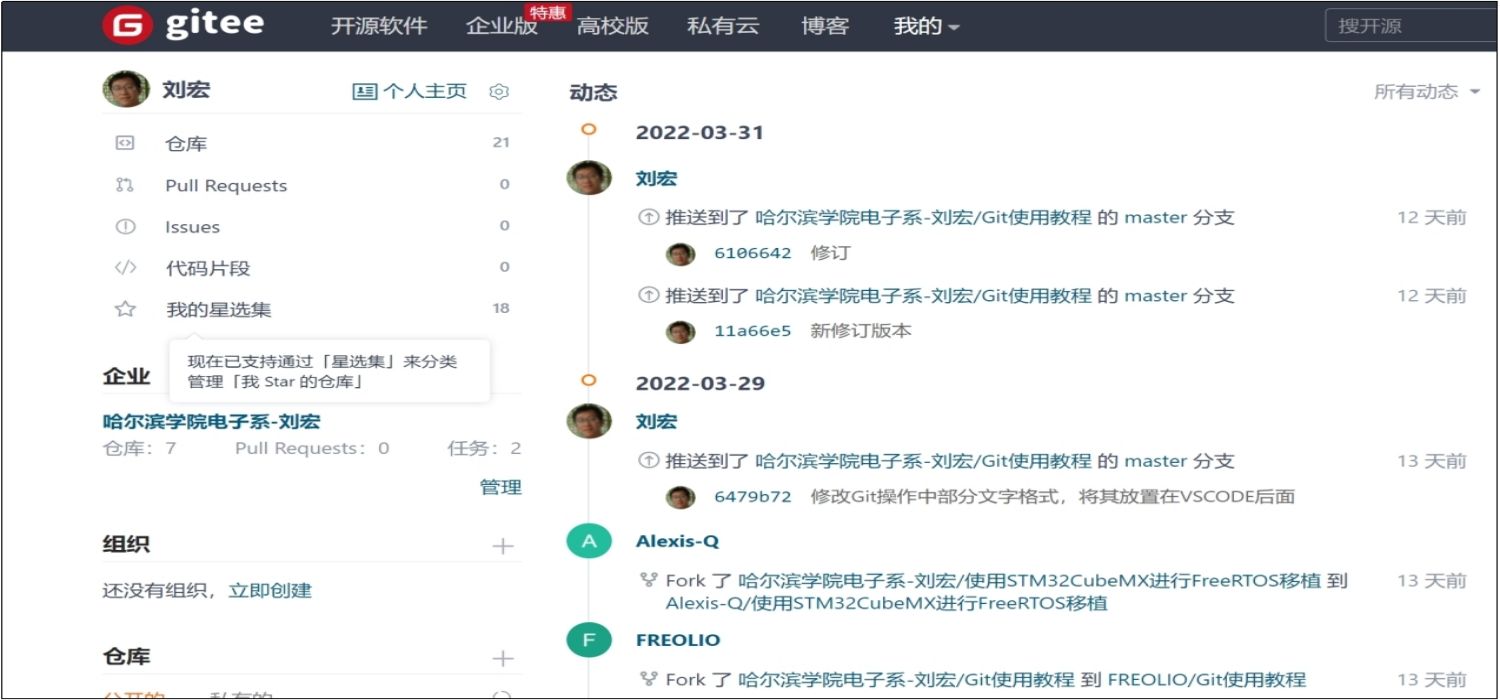Viewport: 1500px width, 700px height.
Task: Click the 仓库 code icon in sidebar
Action: pyautogui.click(x=125, y=143)
